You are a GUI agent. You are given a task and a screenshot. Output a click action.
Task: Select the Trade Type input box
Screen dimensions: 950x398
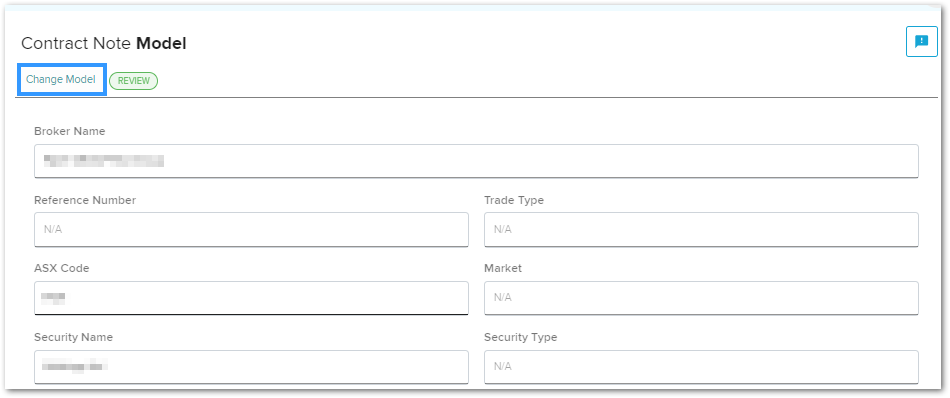[x=701, y=229]
